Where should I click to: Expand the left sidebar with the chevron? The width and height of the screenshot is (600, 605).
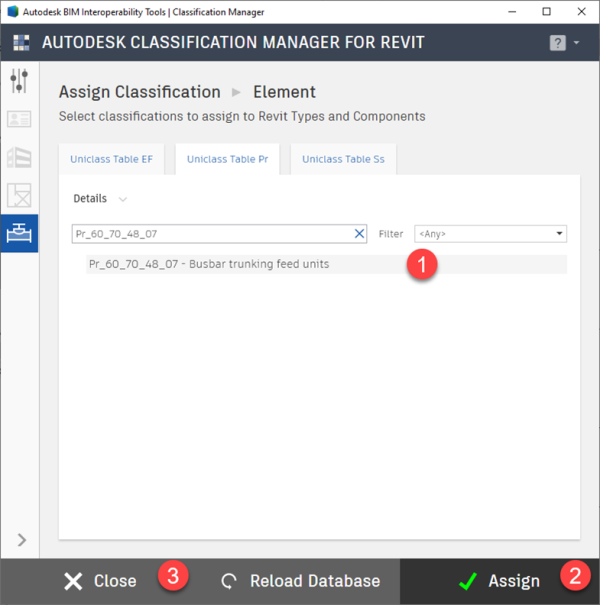pyautogui.click(x=21, y=541)
